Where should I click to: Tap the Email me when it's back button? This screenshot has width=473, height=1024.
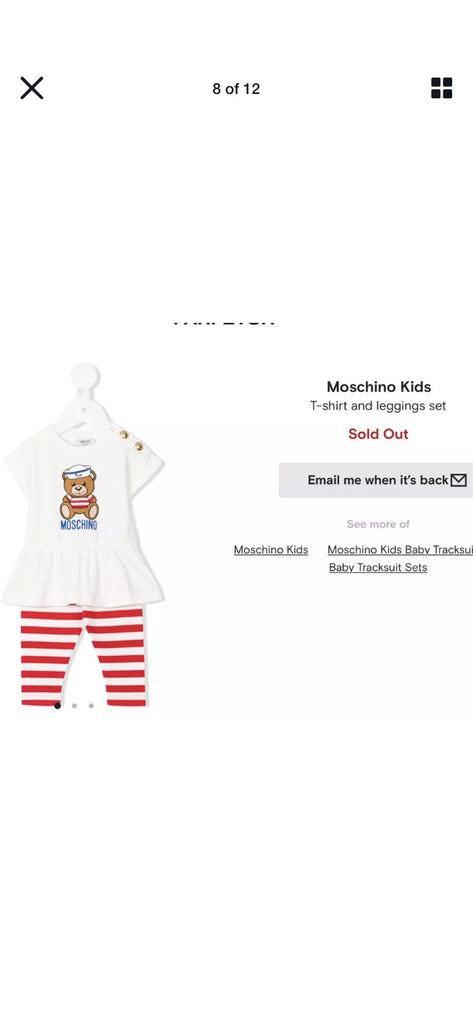(x=376, y=480)
